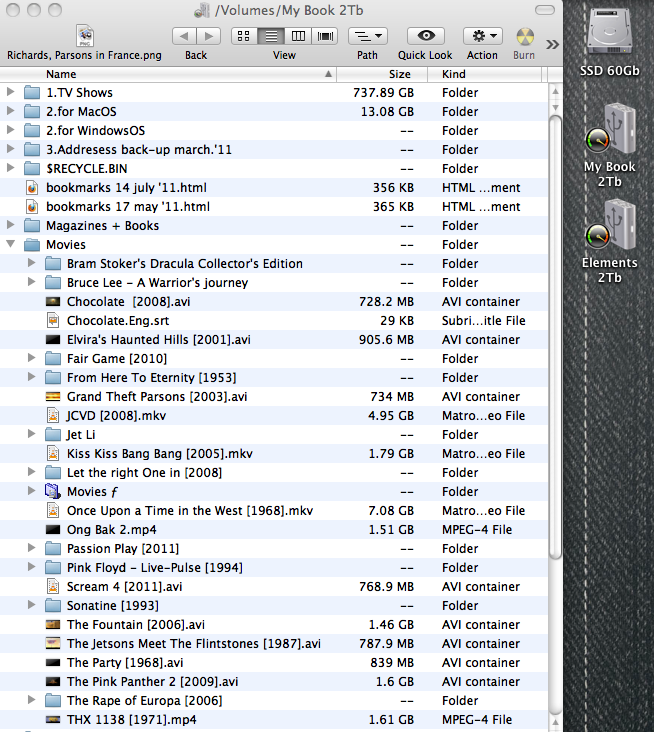Select Passion Play [2011] folder name
The height and width of the screenshot is (732, 654).
click(x=123, y=549)
